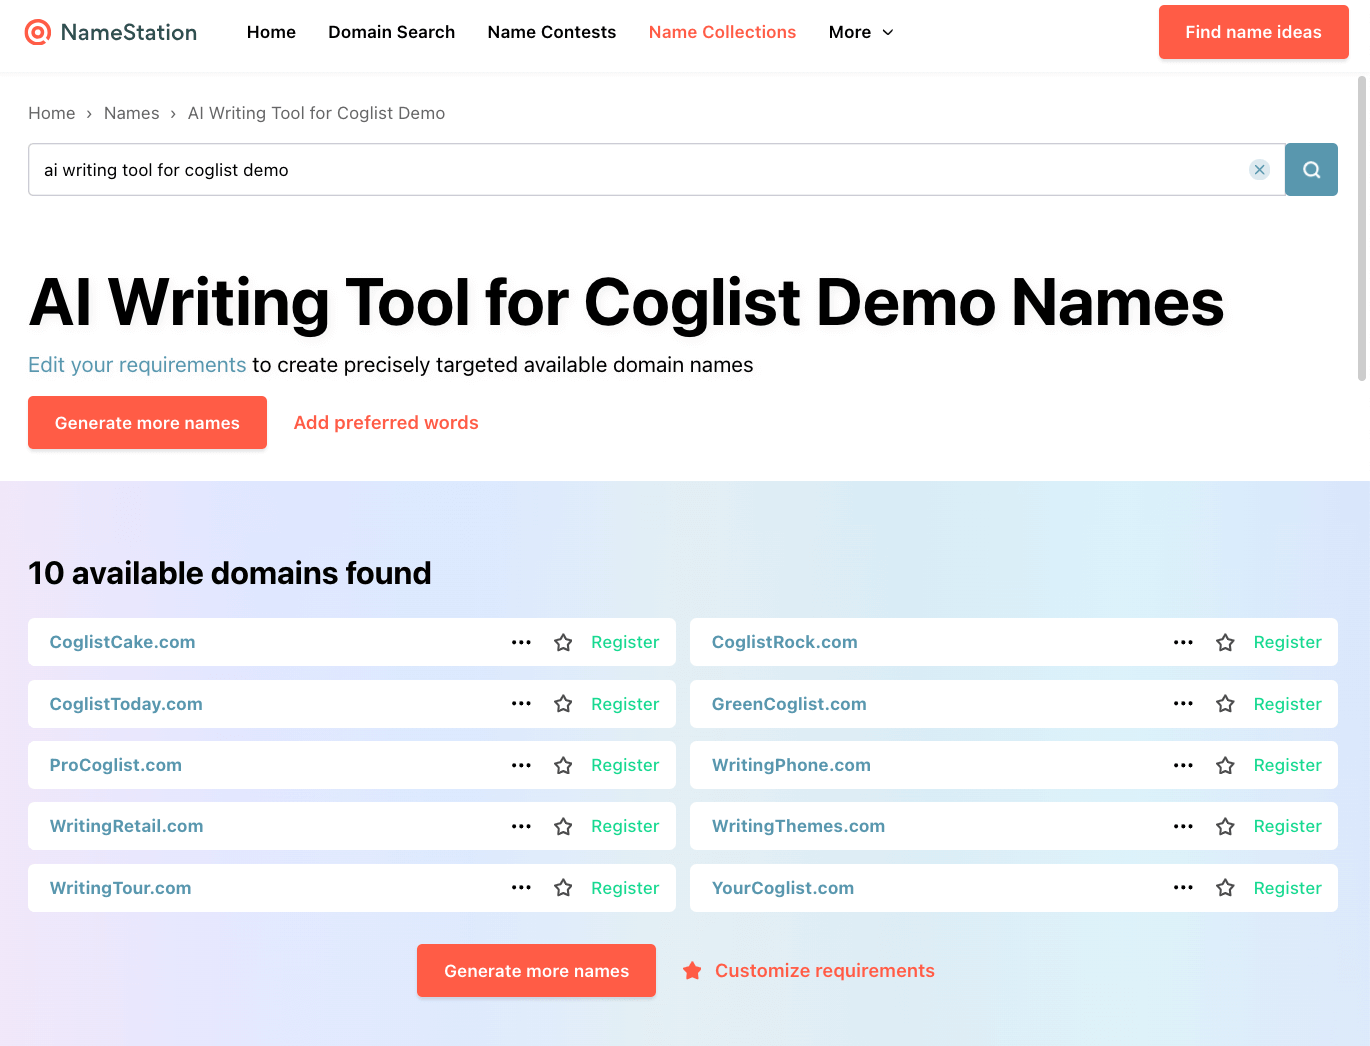Click the upper Generate more names button
The image size is (1370, 1046).
pyautogui.click(x=147, y=423)
